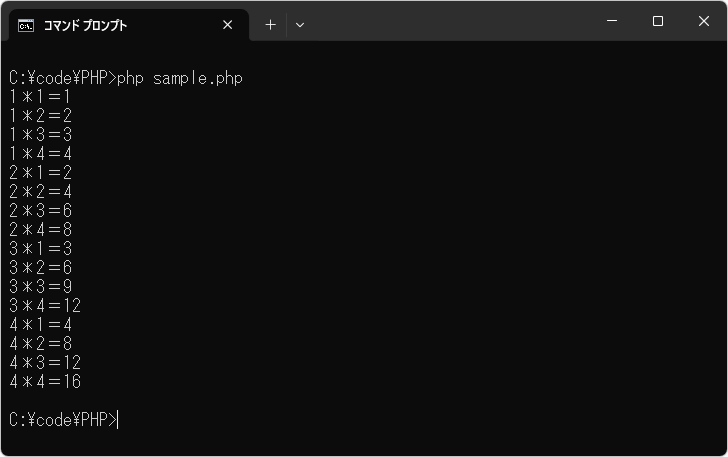Image resolution: width=728 pixels, height=457 pixels.
Task: Click the "php sample.php" command text
Action: click(x=180, y=78)
